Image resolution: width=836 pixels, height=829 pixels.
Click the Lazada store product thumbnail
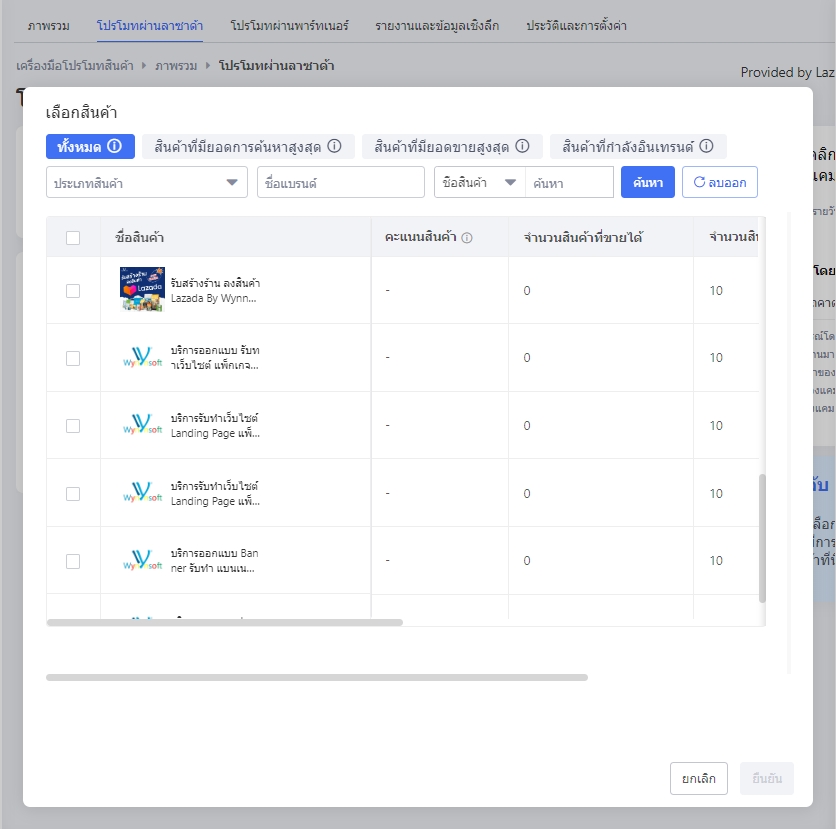142,289
